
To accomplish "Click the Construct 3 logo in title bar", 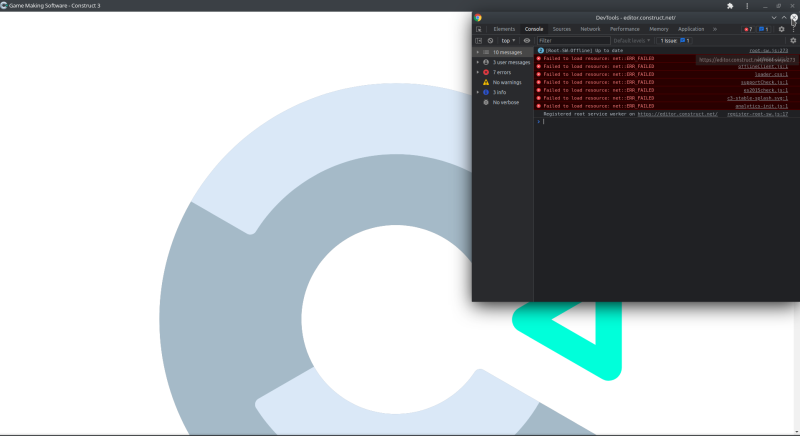I will (4, 5).
